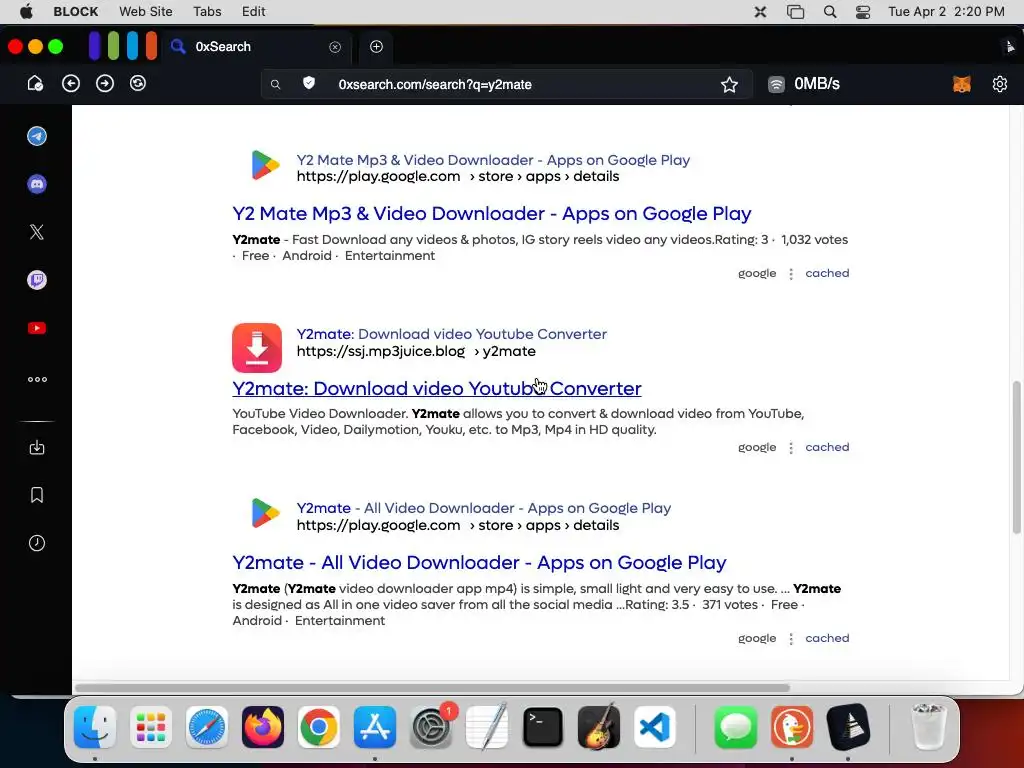The height and width of the screenshot is (768, 1024).
Task: Open options dots for mp3juice result
Action: coord(791,448)
